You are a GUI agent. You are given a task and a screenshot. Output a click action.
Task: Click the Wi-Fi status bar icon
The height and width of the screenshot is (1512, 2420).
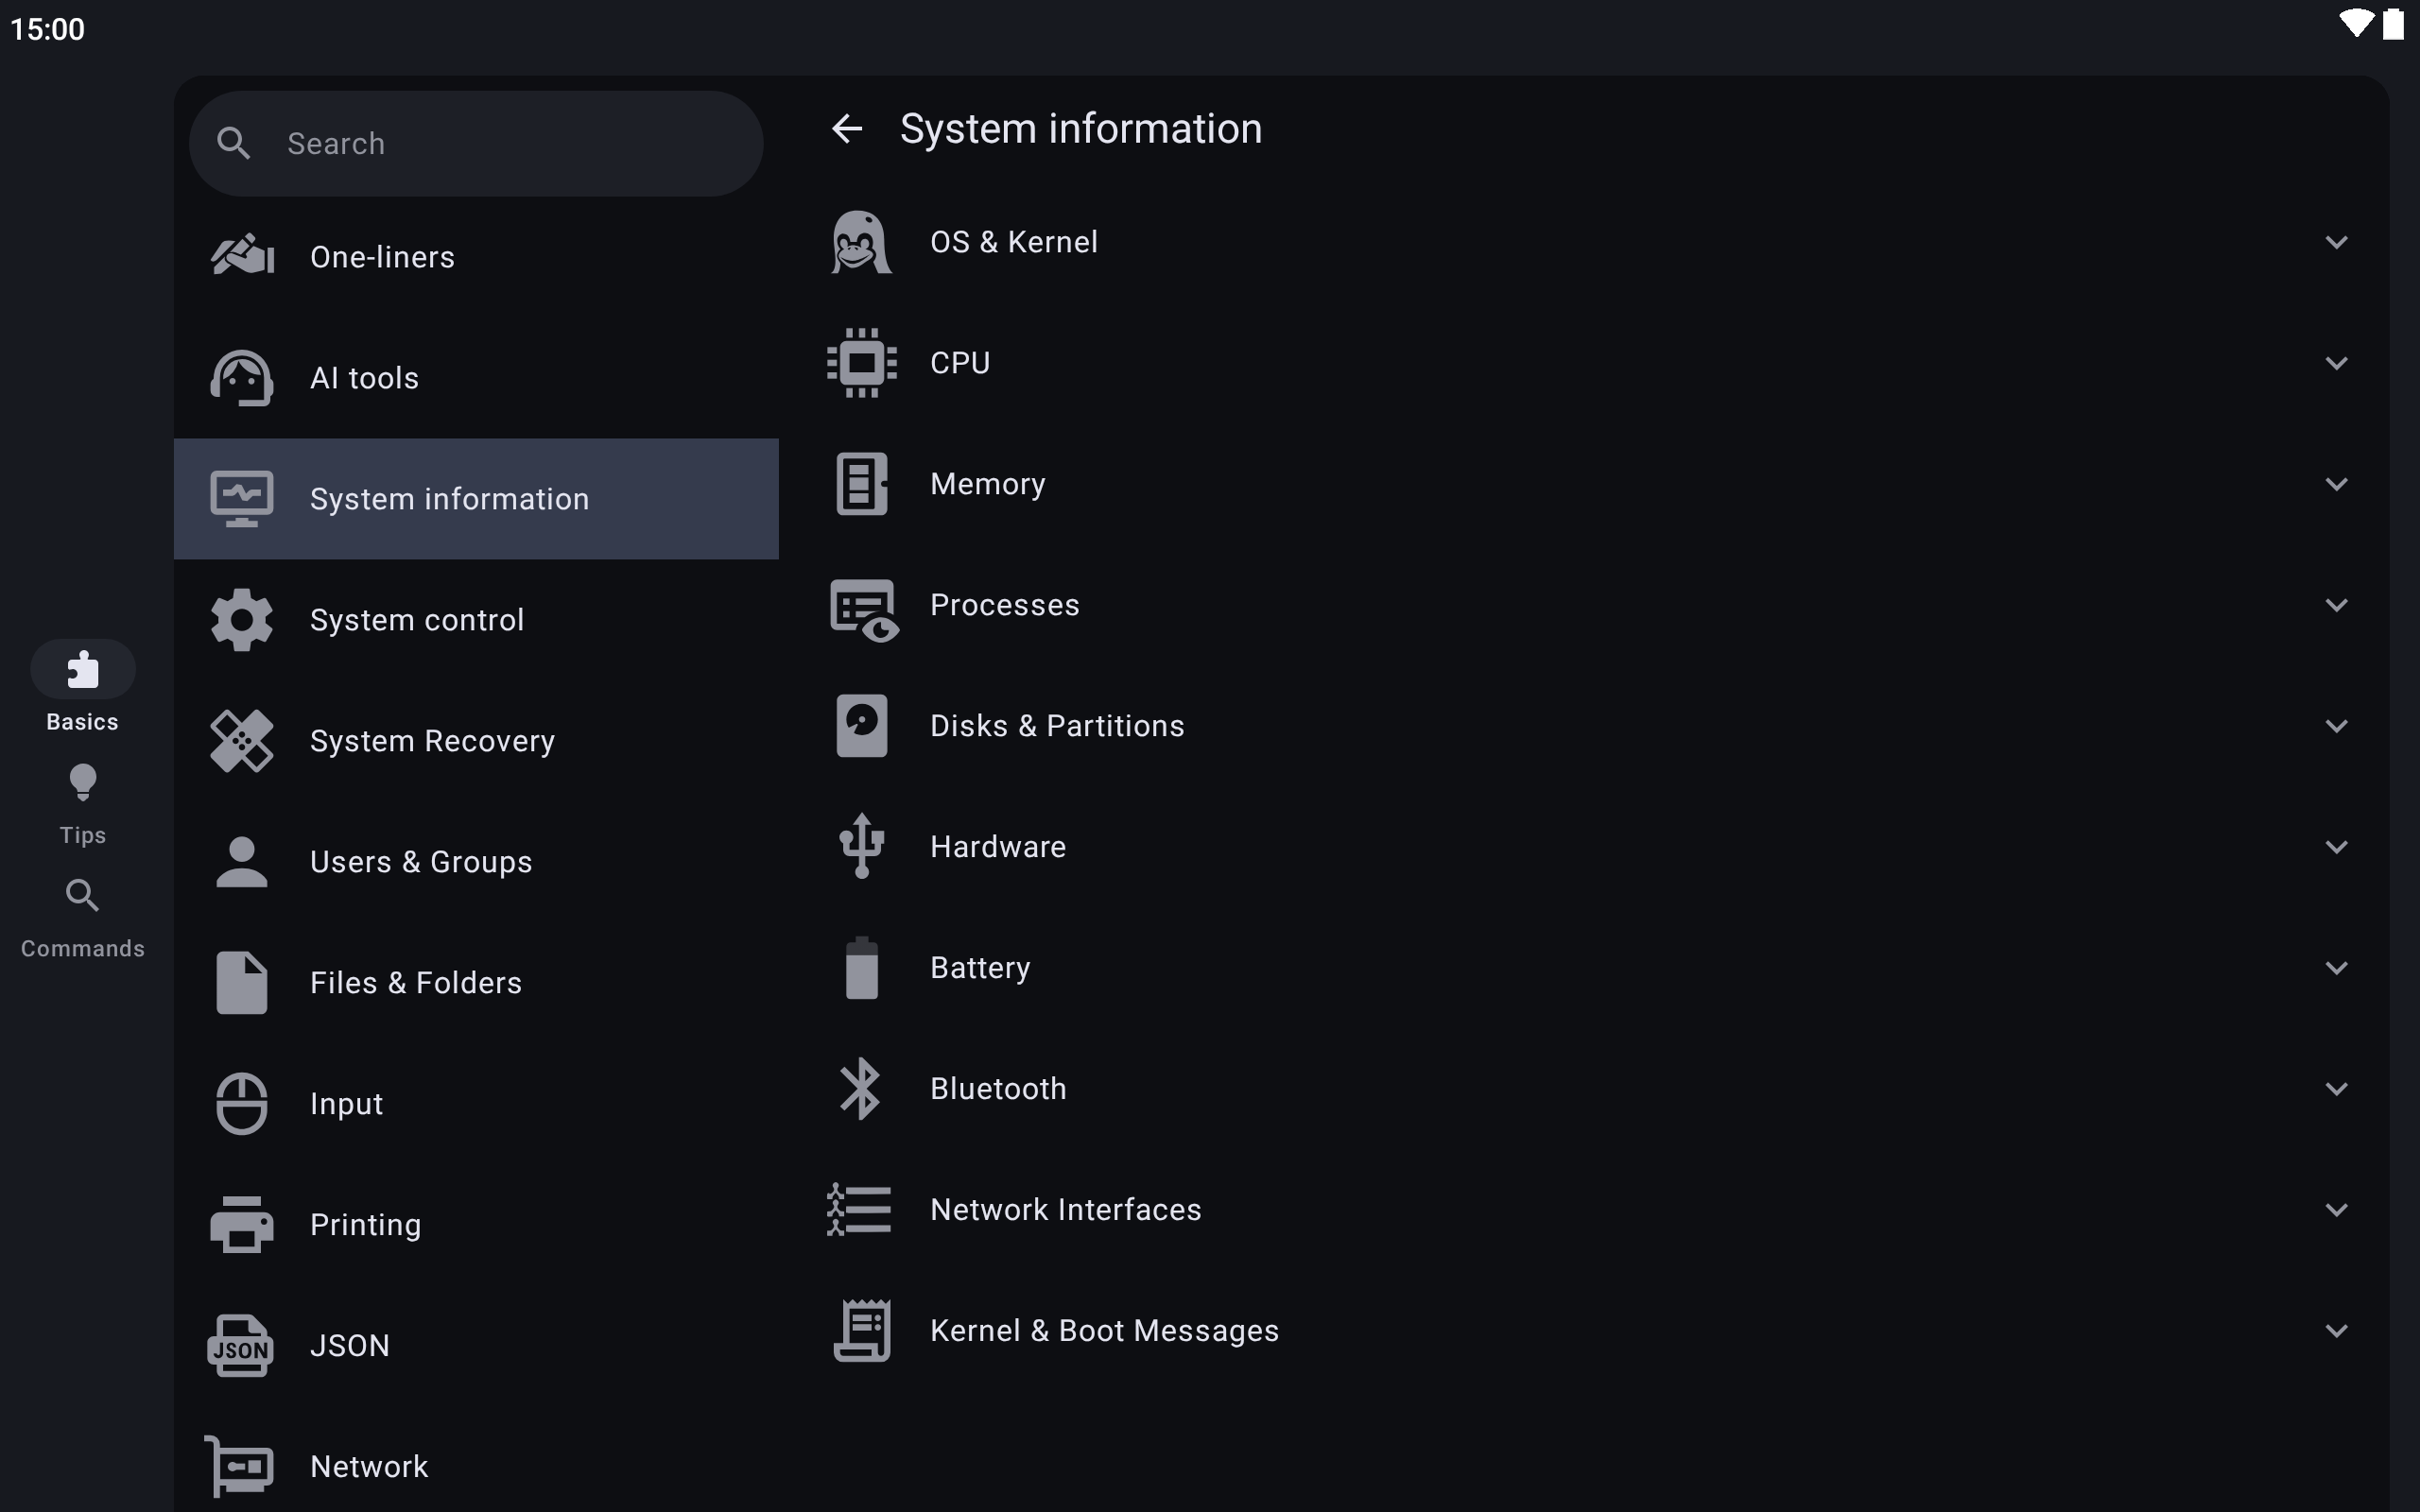pyautogui.click(x=2356, y=24)
